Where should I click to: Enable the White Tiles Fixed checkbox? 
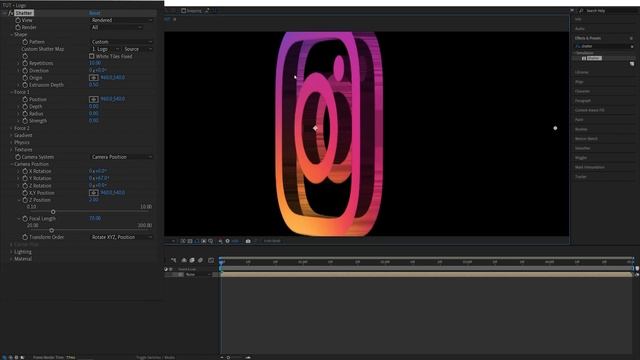point(92,56)
